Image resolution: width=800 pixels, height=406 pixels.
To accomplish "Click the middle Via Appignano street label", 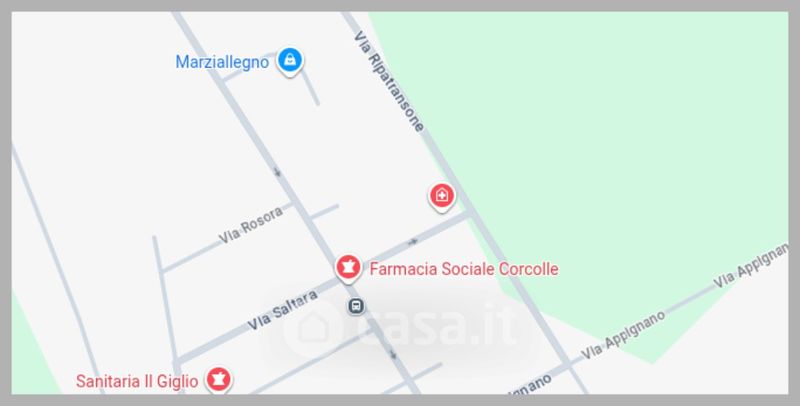I will pyautogui.click(x=623, y=334).
